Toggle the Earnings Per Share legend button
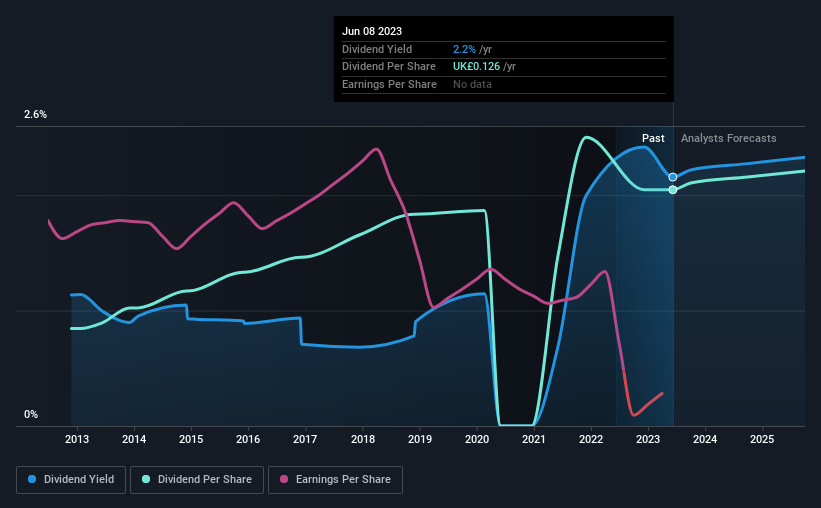The width and height of the screenshot is (821, 508). point(335,480)
